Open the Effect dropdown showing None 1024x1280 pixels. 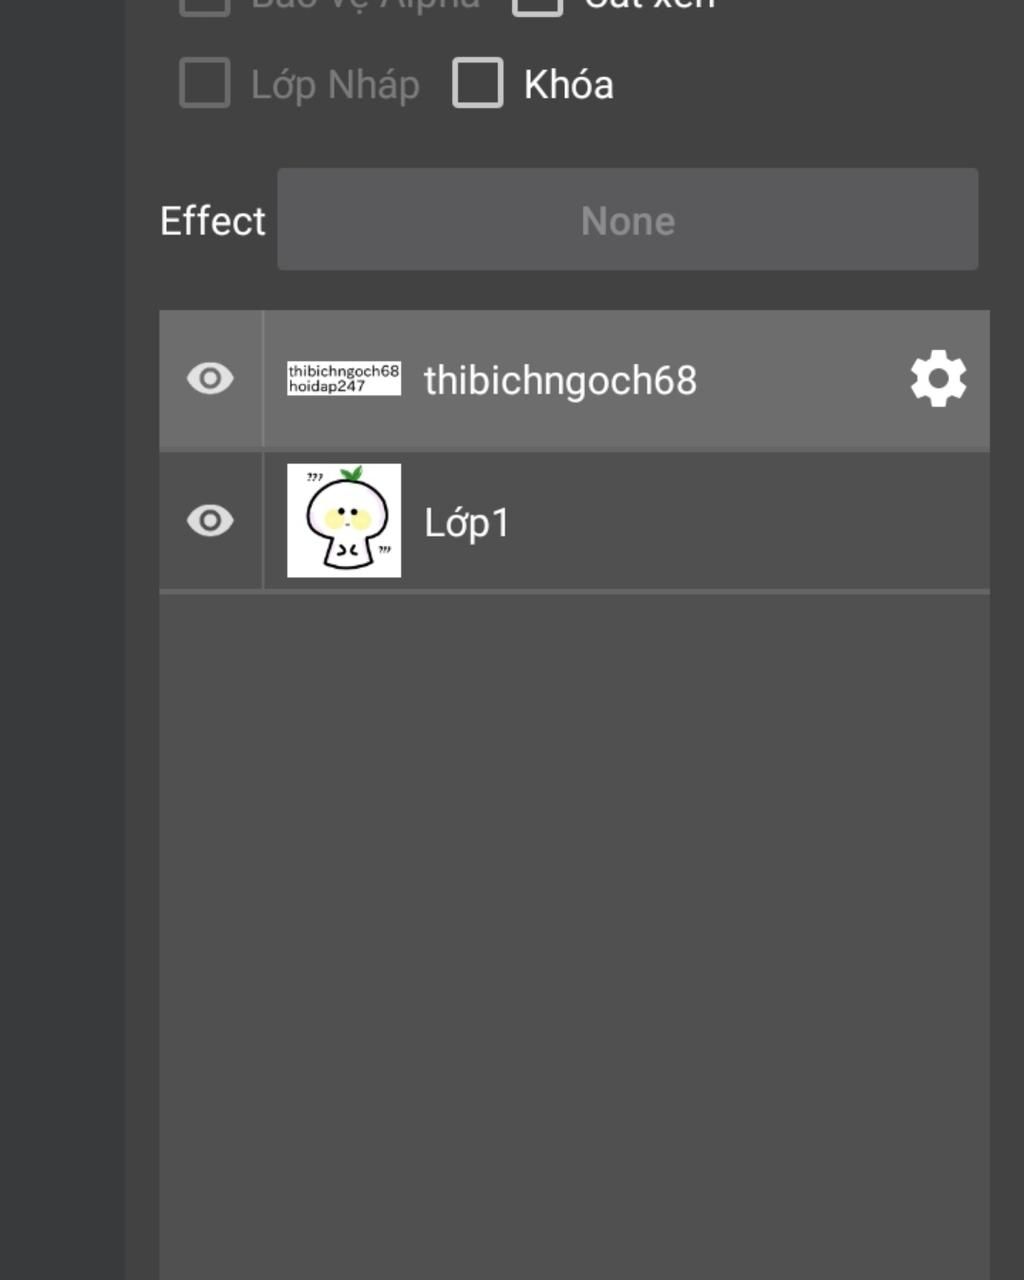[x=627, y=220]
